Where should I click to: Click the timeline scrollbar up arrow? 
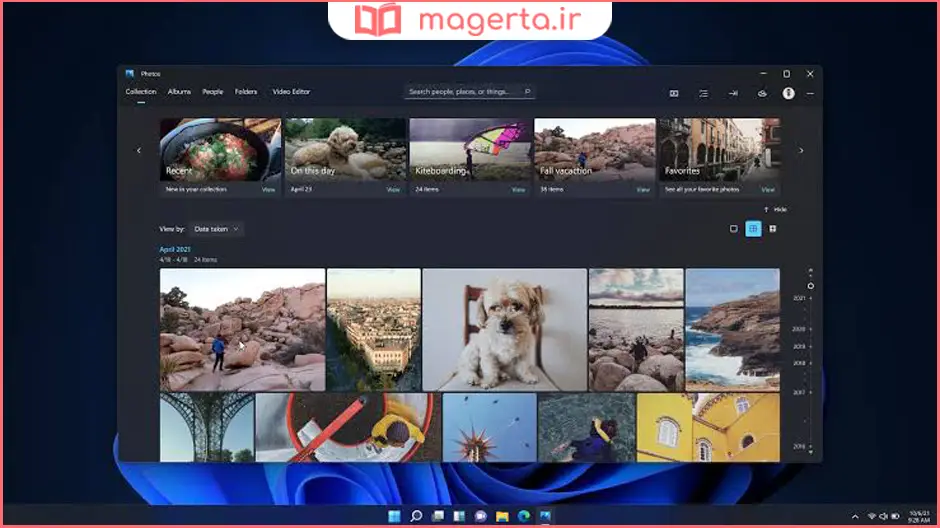pyautogui.click(x=811, y=271)
